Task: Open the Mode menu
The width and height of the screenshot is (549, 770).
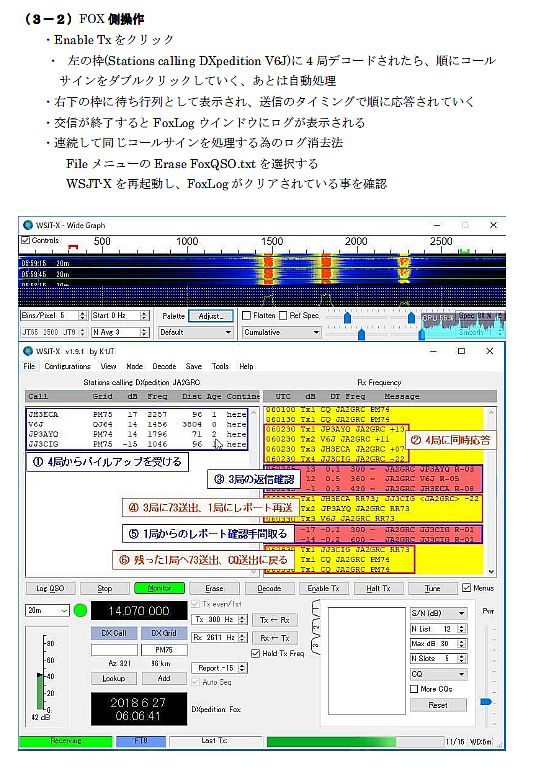Action: tap(135, 366)
